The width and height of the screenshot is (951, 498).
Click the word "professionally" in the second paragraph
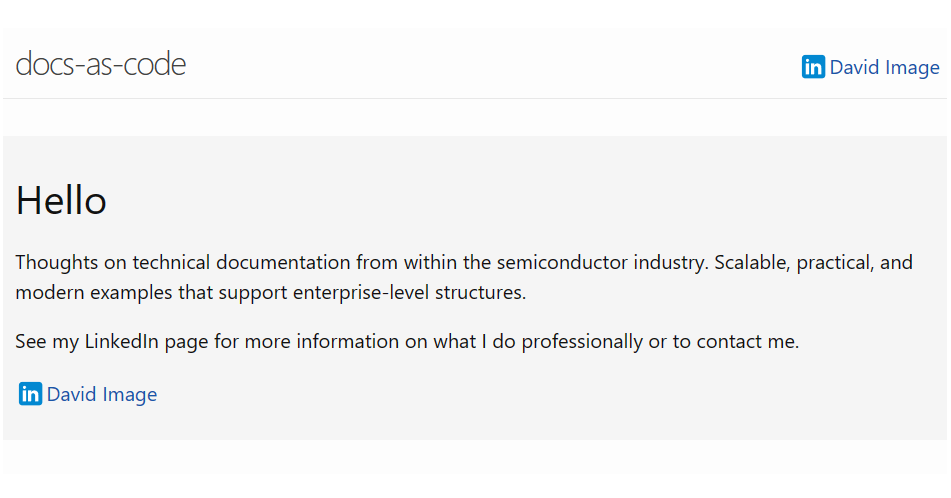pos(582,342)
